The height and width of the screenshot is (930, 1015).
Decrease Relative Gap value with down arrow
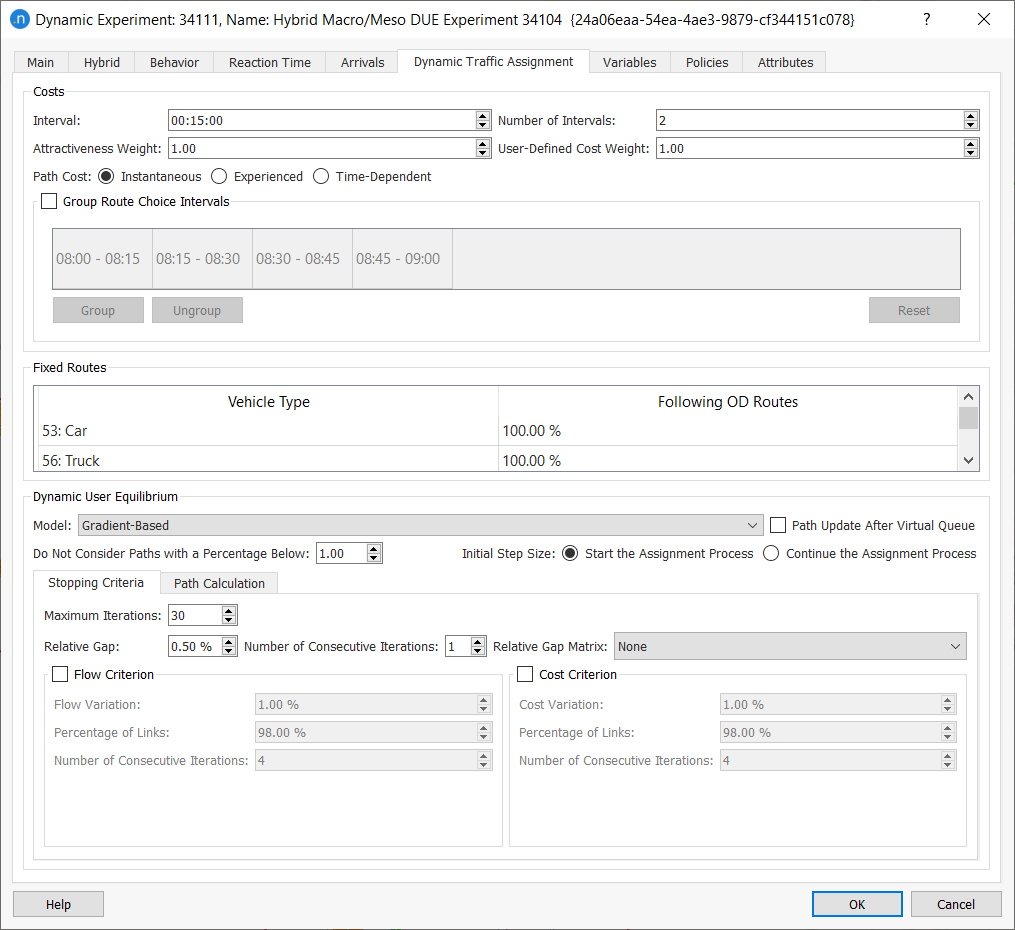point(229,651)
